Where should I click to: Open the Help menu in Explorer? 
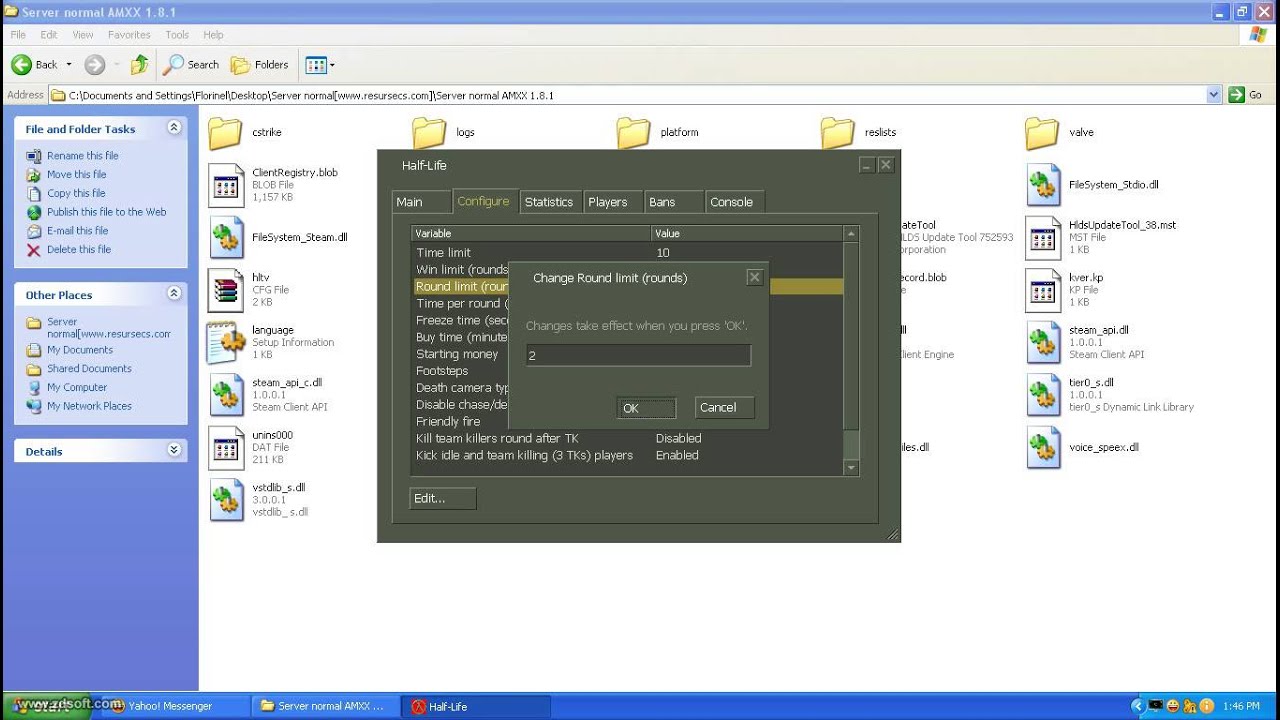[x=213, y=34]
